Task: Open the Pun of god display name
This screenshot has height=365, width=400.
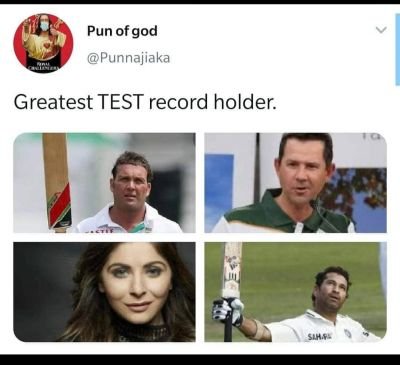Action: [x=122, y=31]
